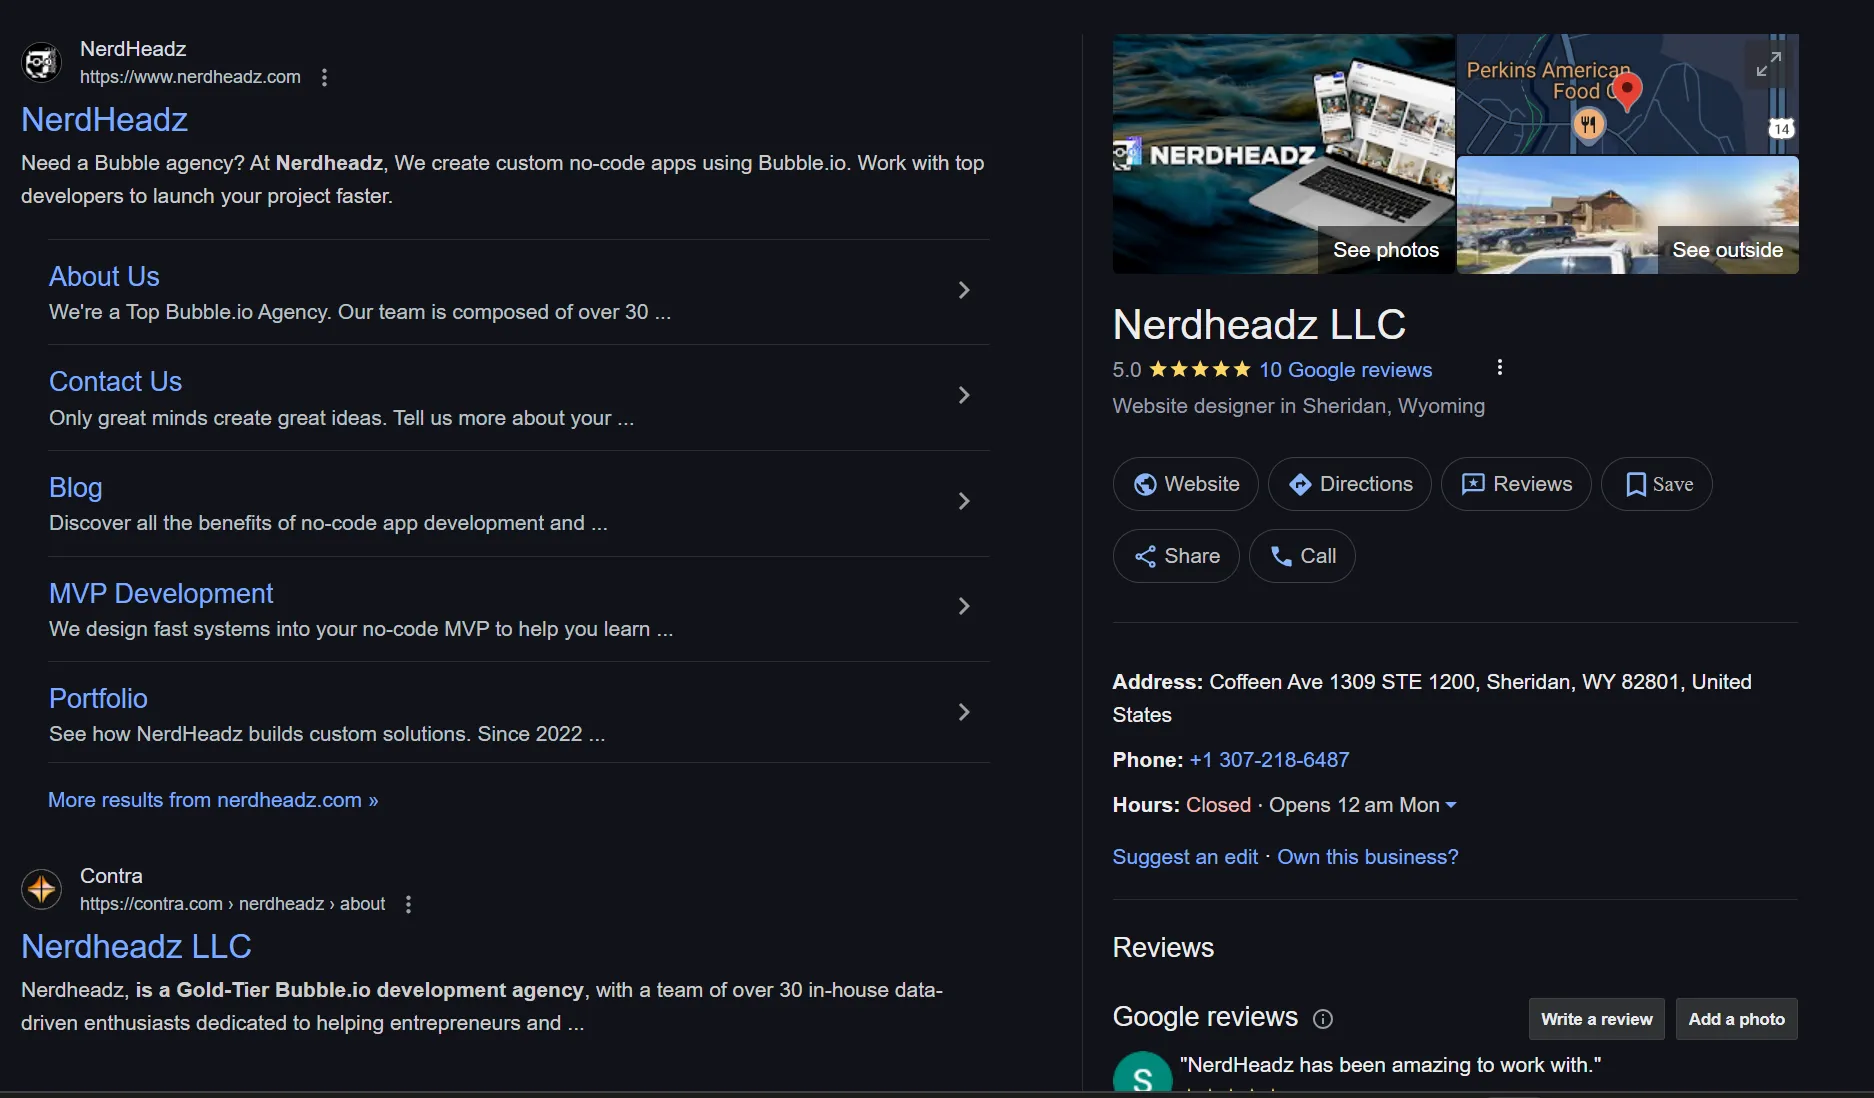Image resolution: width=1874 pixels, height=1098 pixels.
Task: Click the Perkins restaurant marker on the map
Action: tap(1588, 125)
